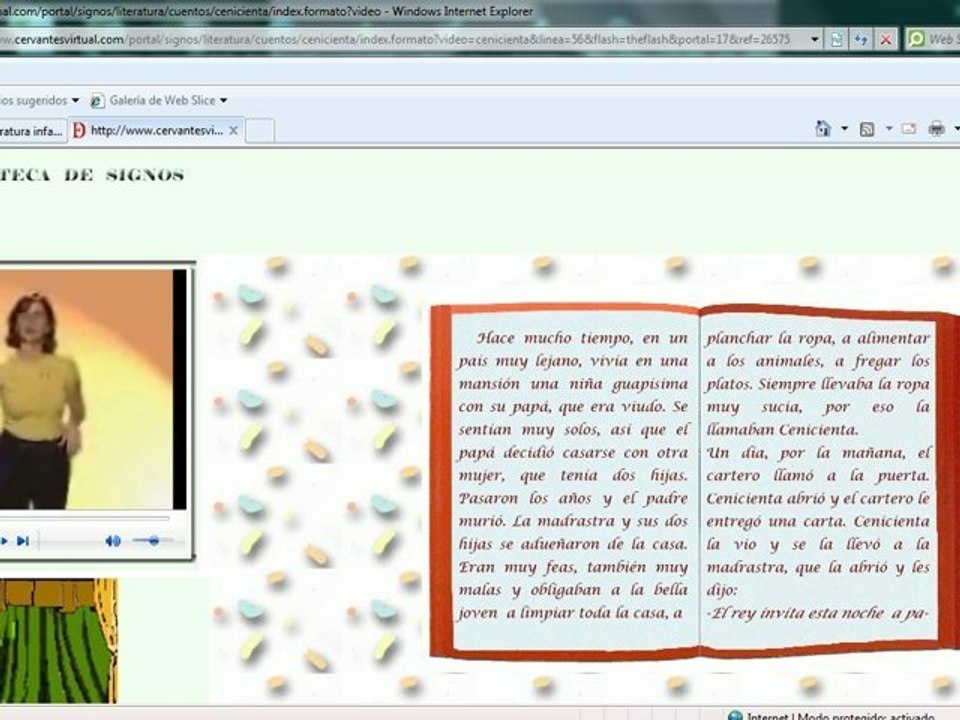Click the Home toolbar icon
The height and width of the screenshot is (720, 960).
823,129
